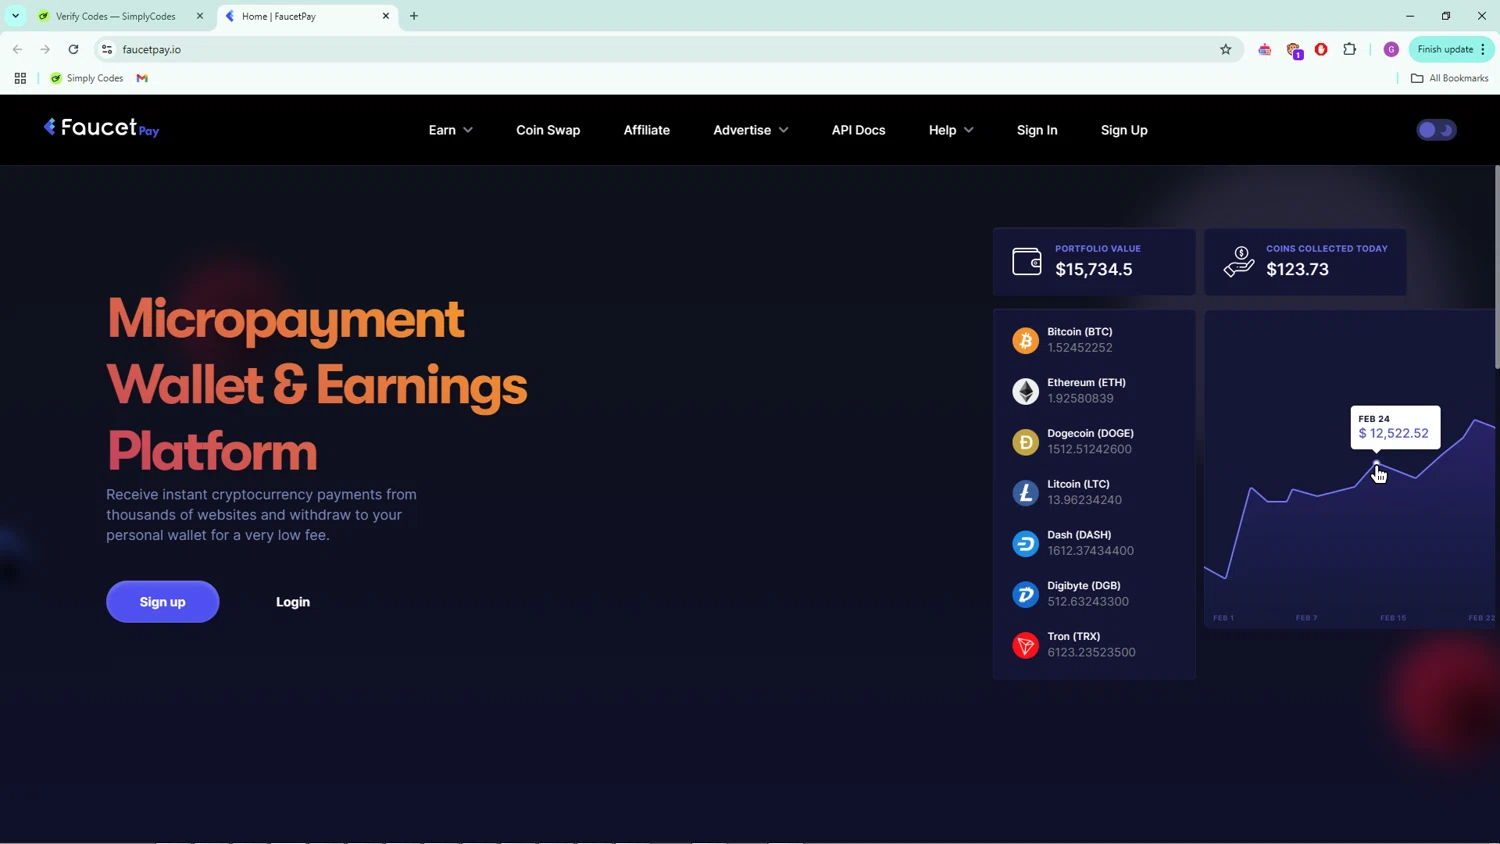Click the red Opera-style extension icon

[1321, 49]
